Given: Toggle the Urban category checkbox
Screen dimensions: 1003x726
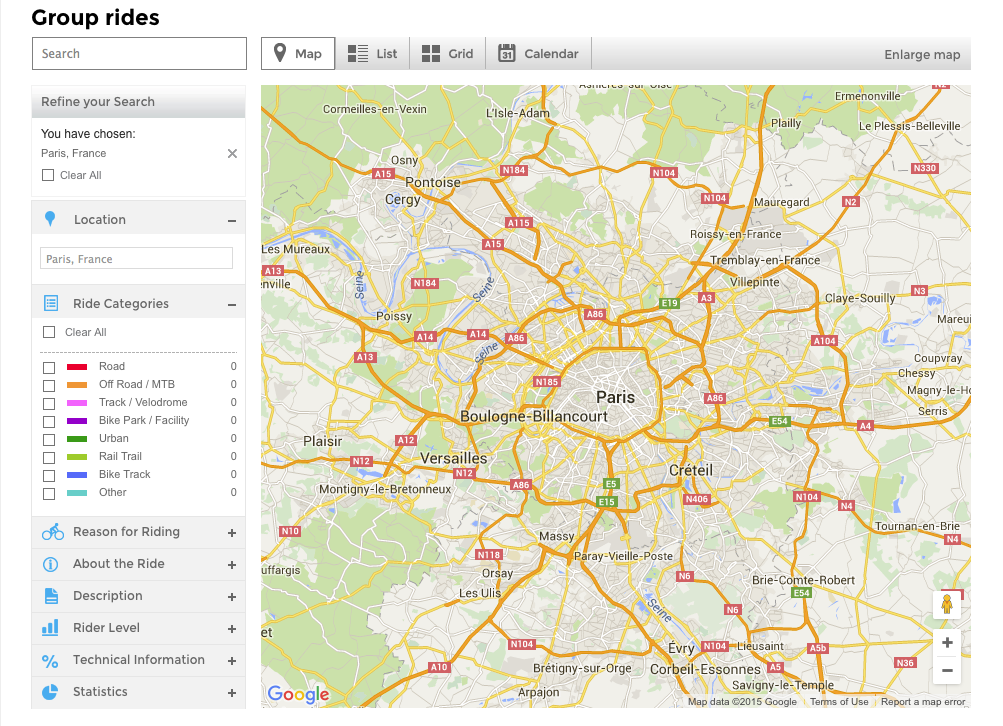Looking at the screenshot, I should (49, 439).
